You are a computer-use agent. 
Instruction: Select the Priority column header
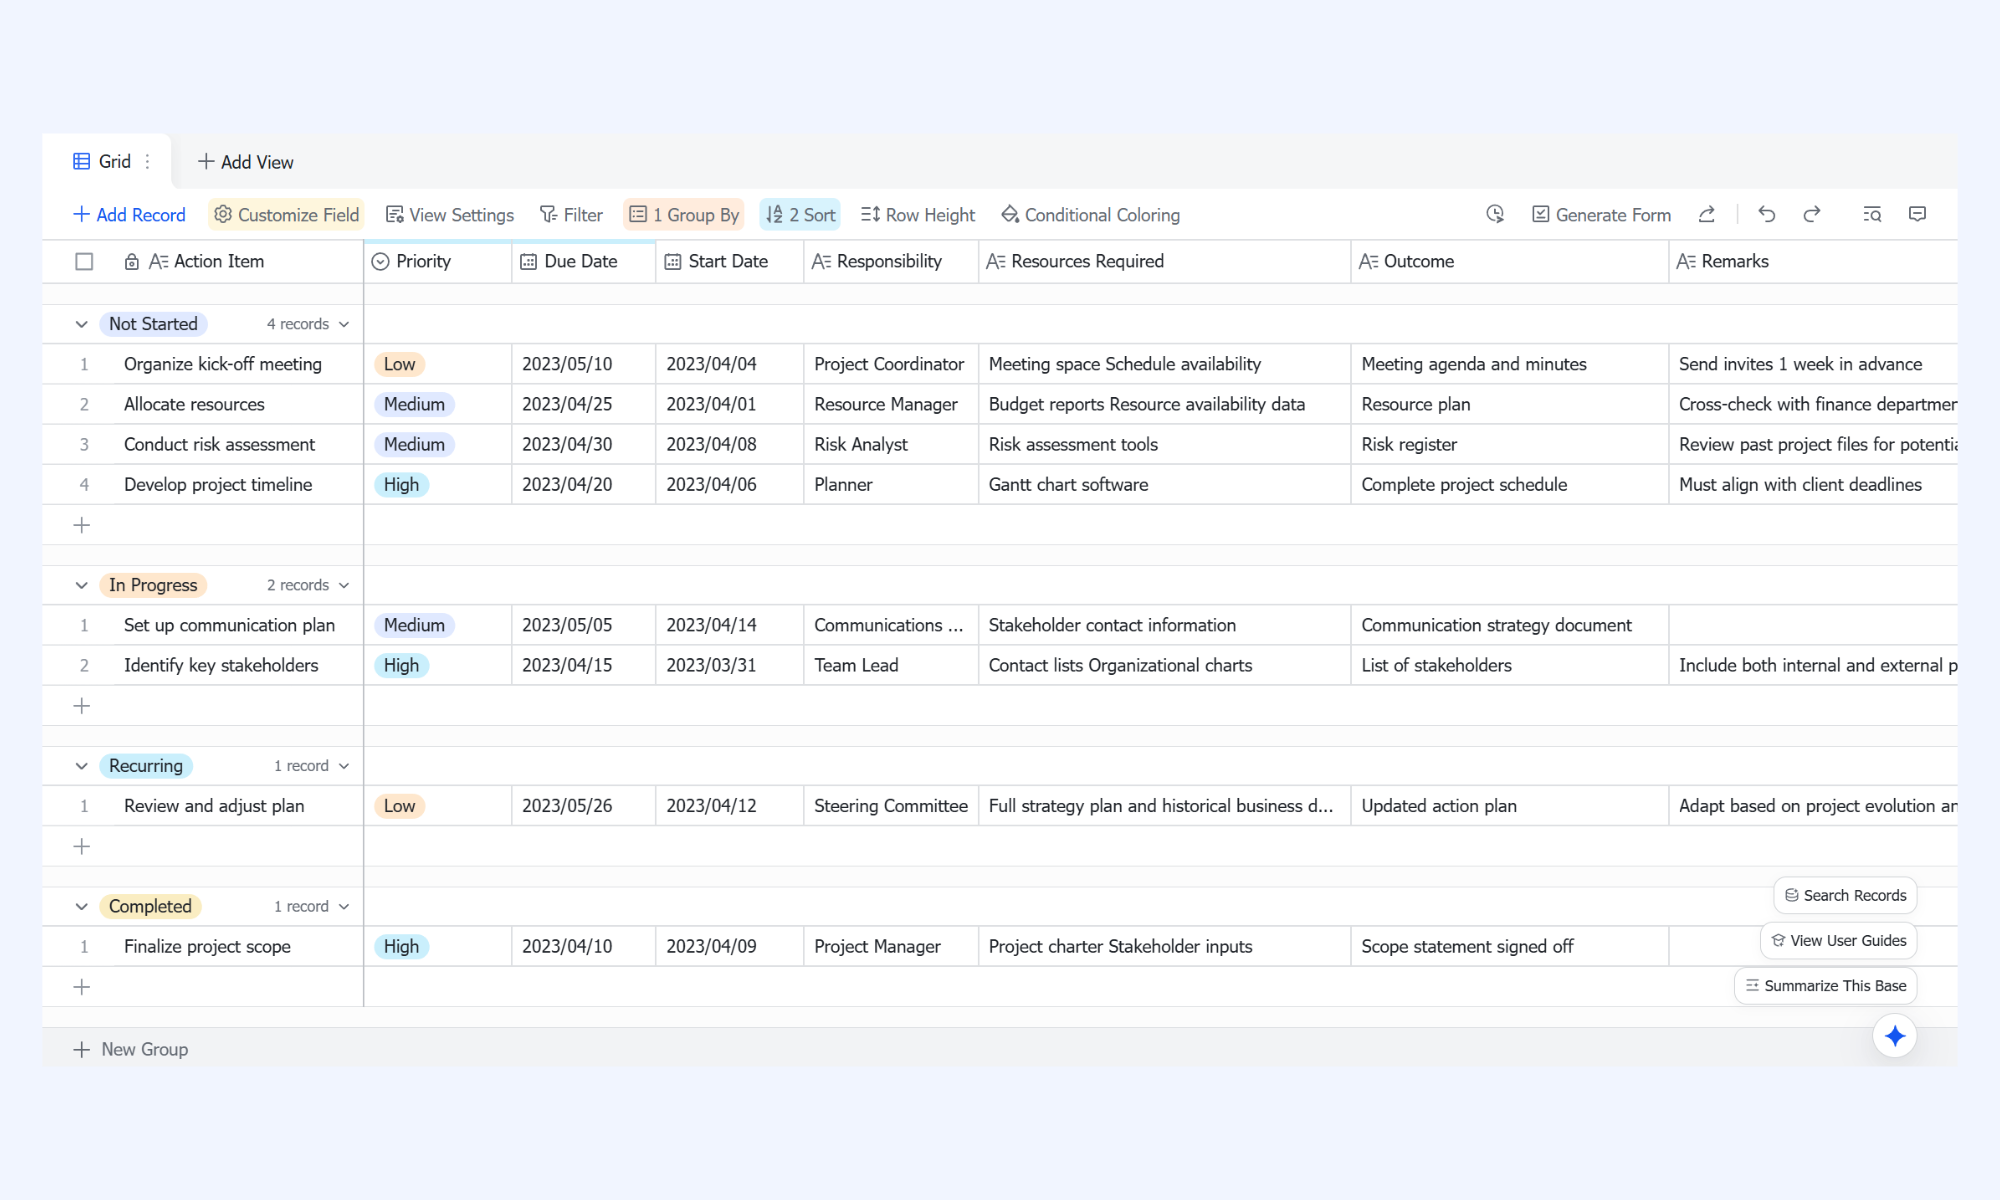pos(438,262)
